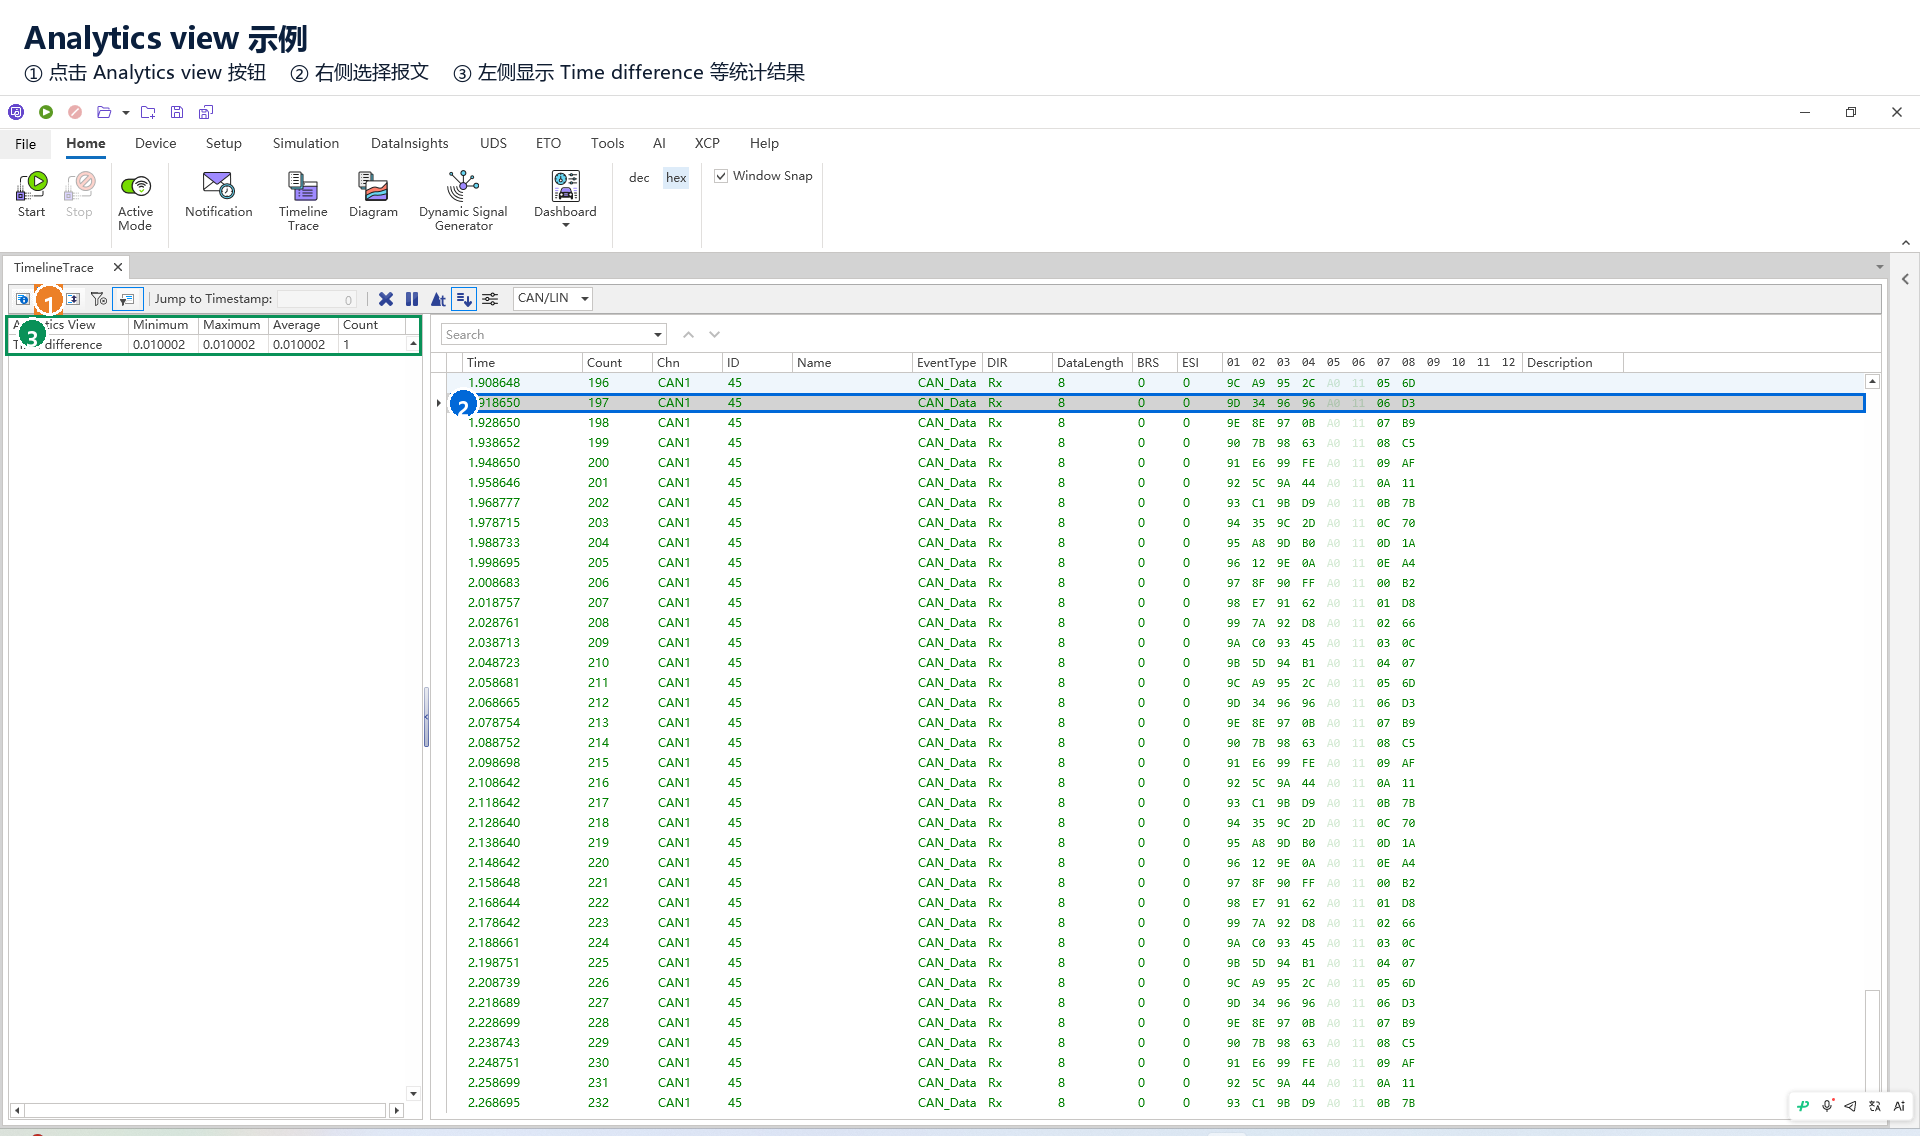The image size is (1920, 1136).
Task: Click the blue X clear trace icon
Action: click(x=386, y=299)
